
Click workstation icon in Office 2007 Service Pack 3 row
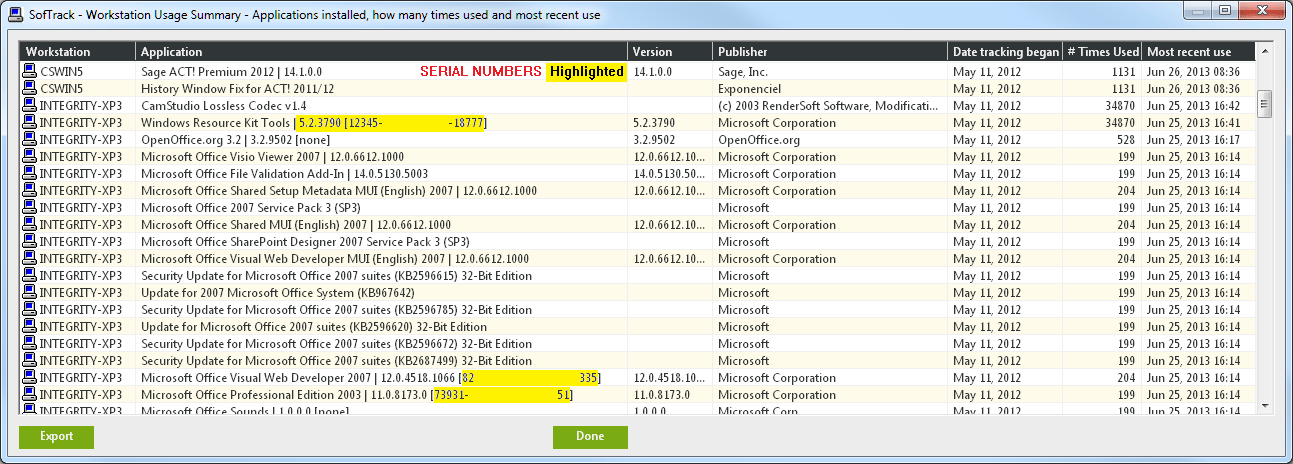[29, 208]
